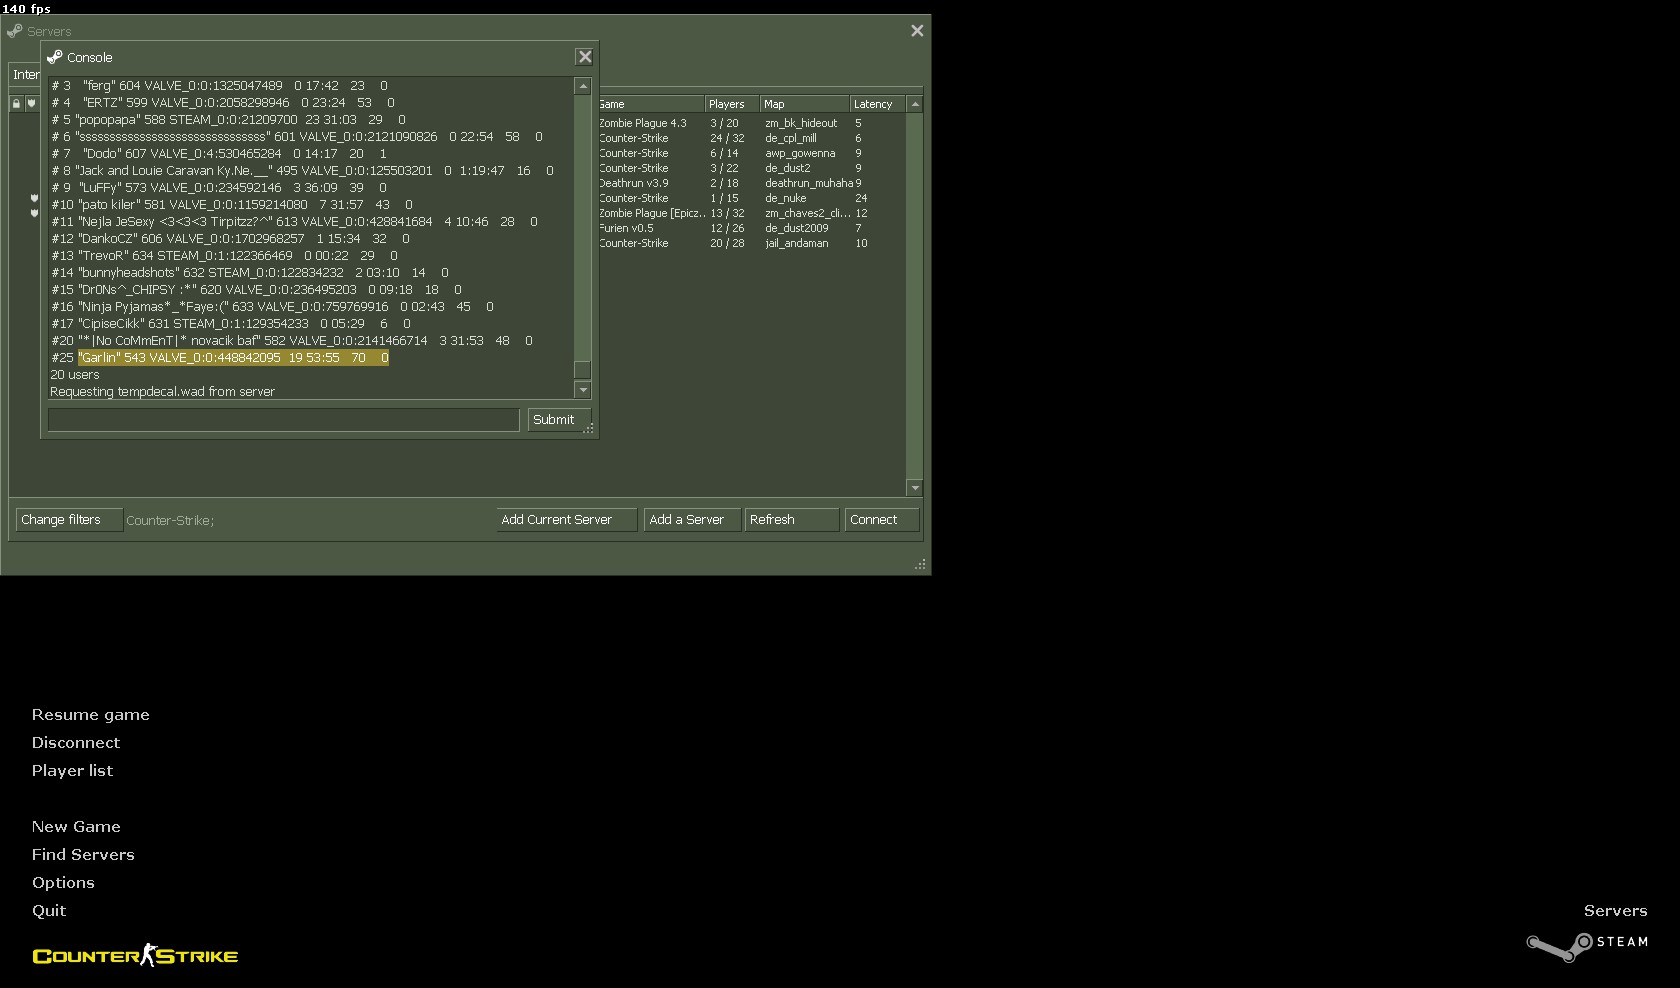Viewport: 1680px width, 988px height.
Task: Sort servers by the password lock column
Action: (16, 103)
